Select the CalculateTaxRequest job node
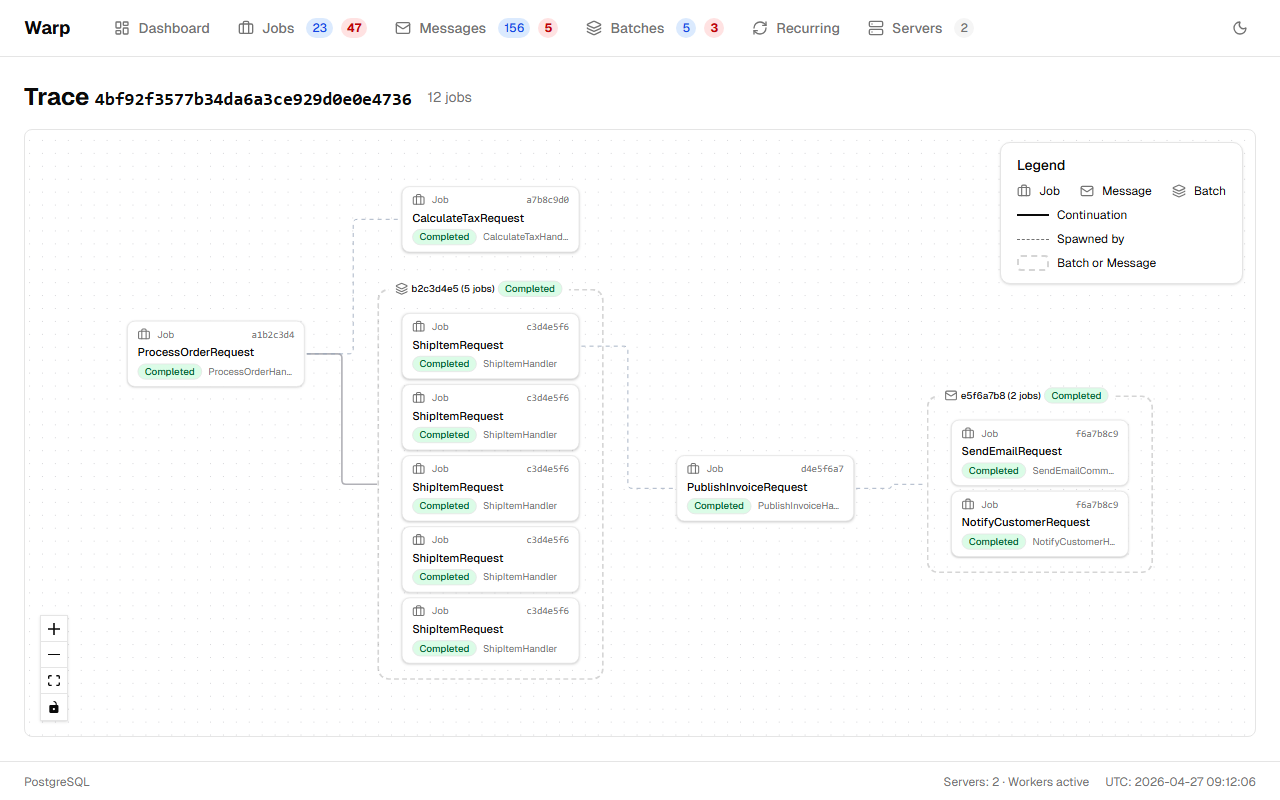This screenshot has width=1280, height=800. tap(490, 219)
